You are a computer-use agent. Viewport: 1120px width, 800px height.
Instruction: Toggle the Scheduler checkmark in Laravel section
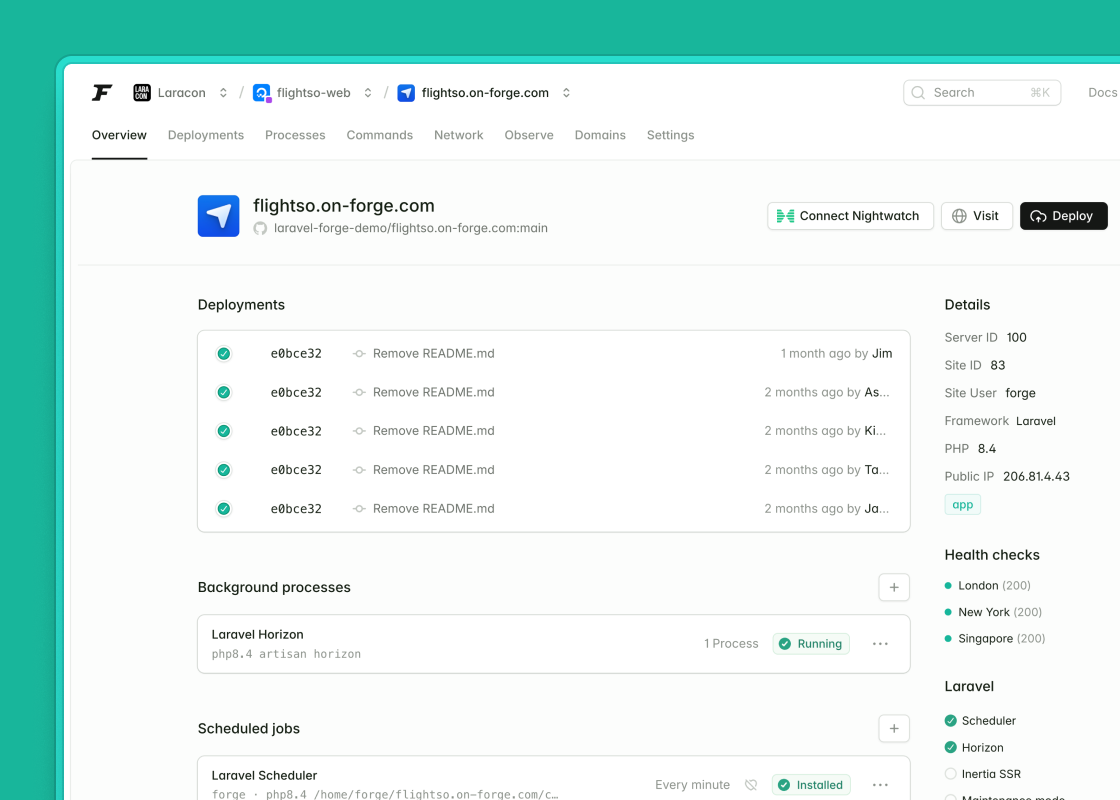tap(951, 721)
